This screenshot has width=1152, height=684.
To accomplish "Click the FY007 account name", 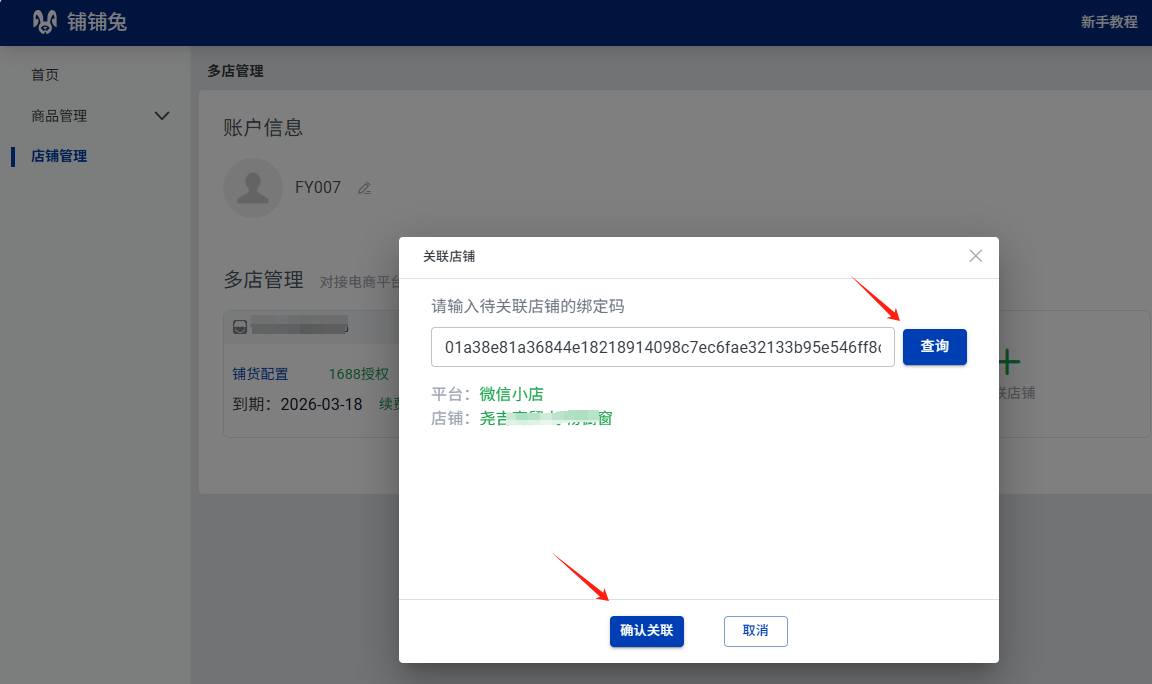I will pos(318,188).
